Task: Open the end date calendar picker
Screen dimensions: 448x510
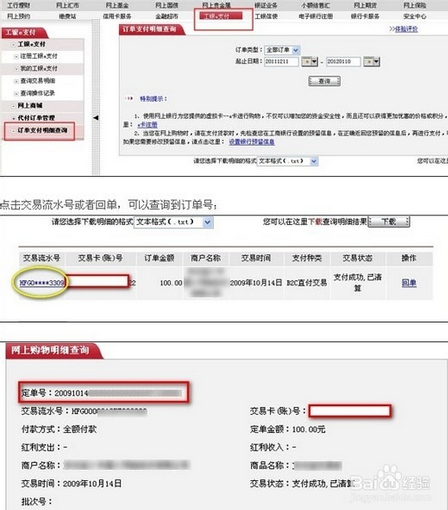Action: [372, 62]
